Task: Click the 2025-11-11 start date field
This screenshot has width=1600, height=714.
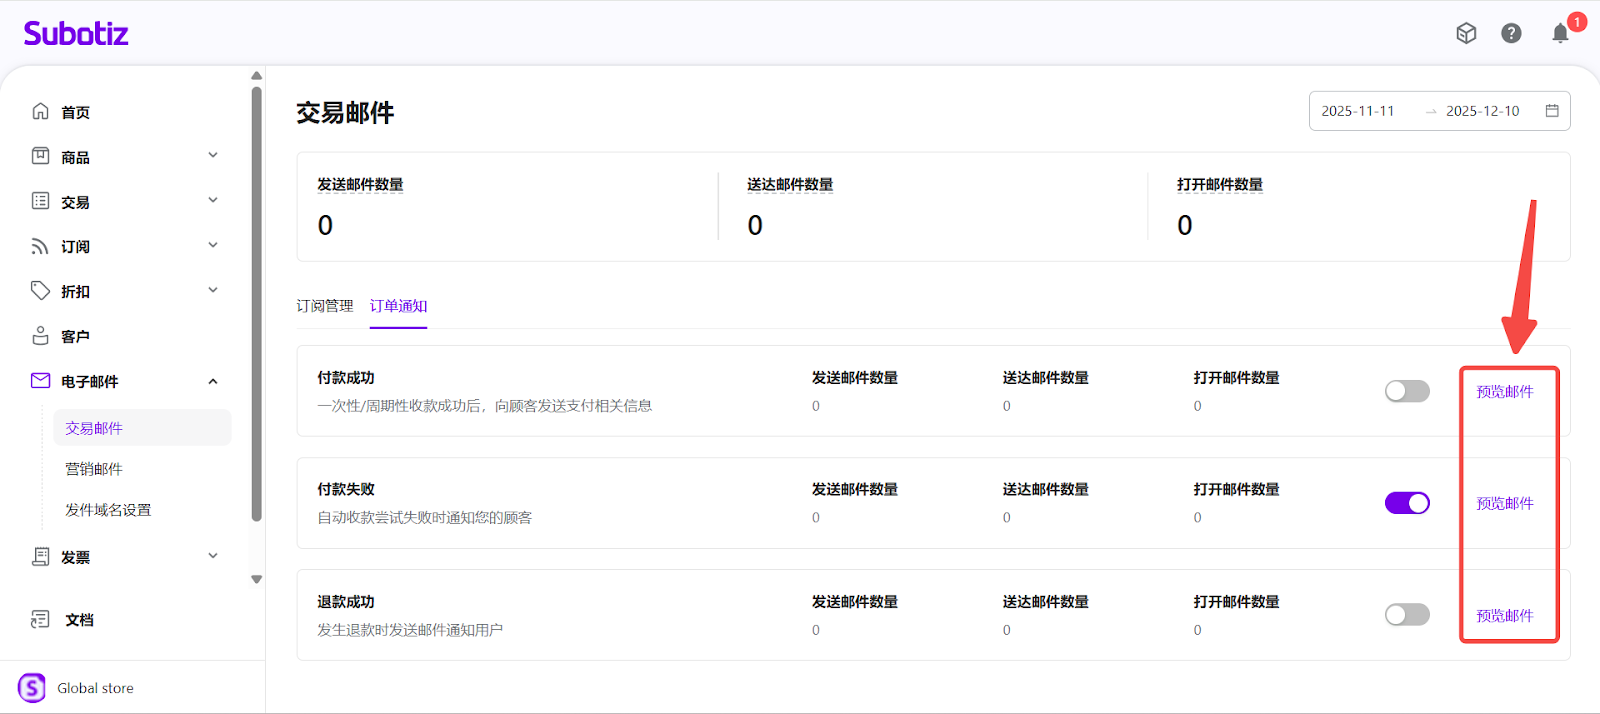Action: tap(1358, 111)
